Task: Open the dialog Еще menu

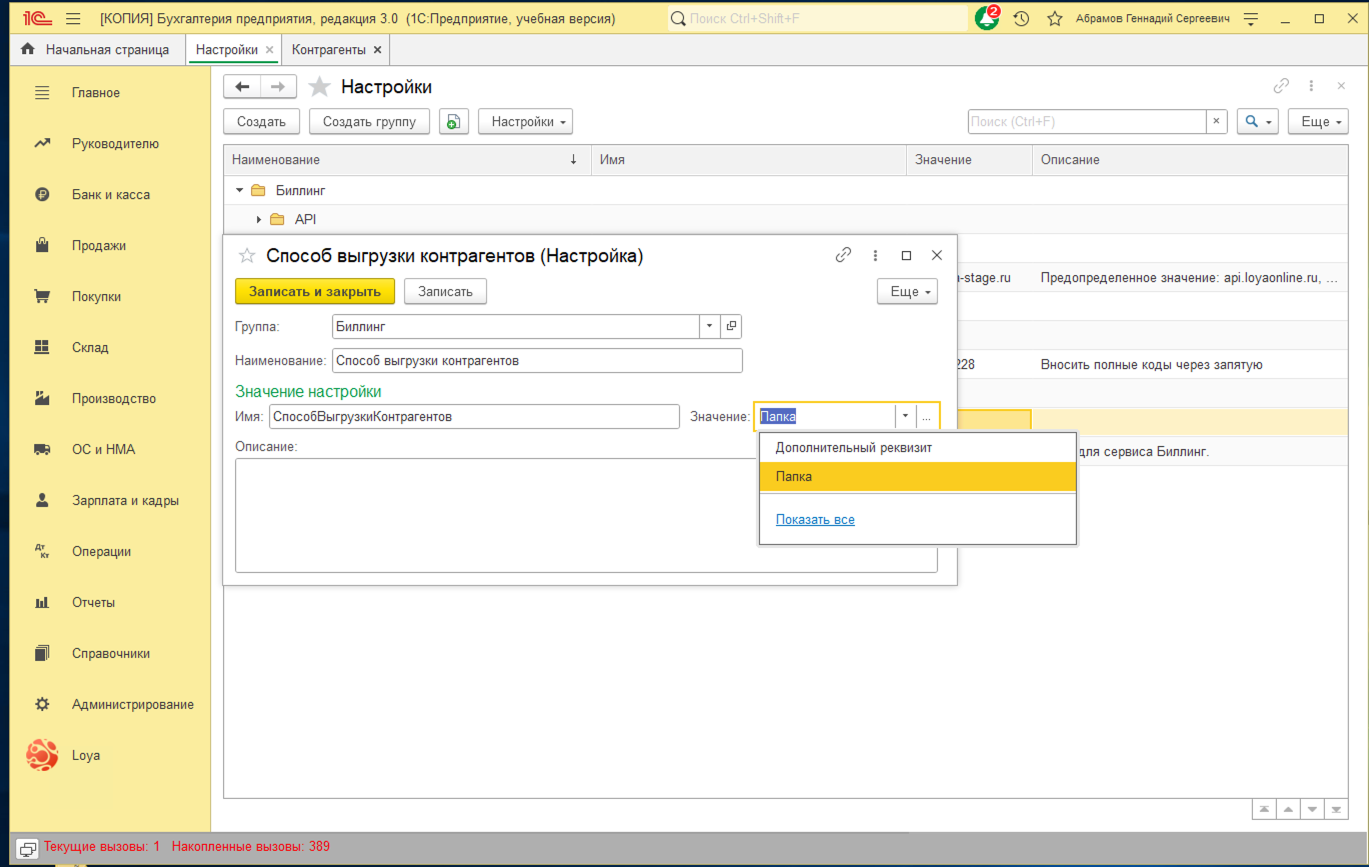Action: coord(907,291)
